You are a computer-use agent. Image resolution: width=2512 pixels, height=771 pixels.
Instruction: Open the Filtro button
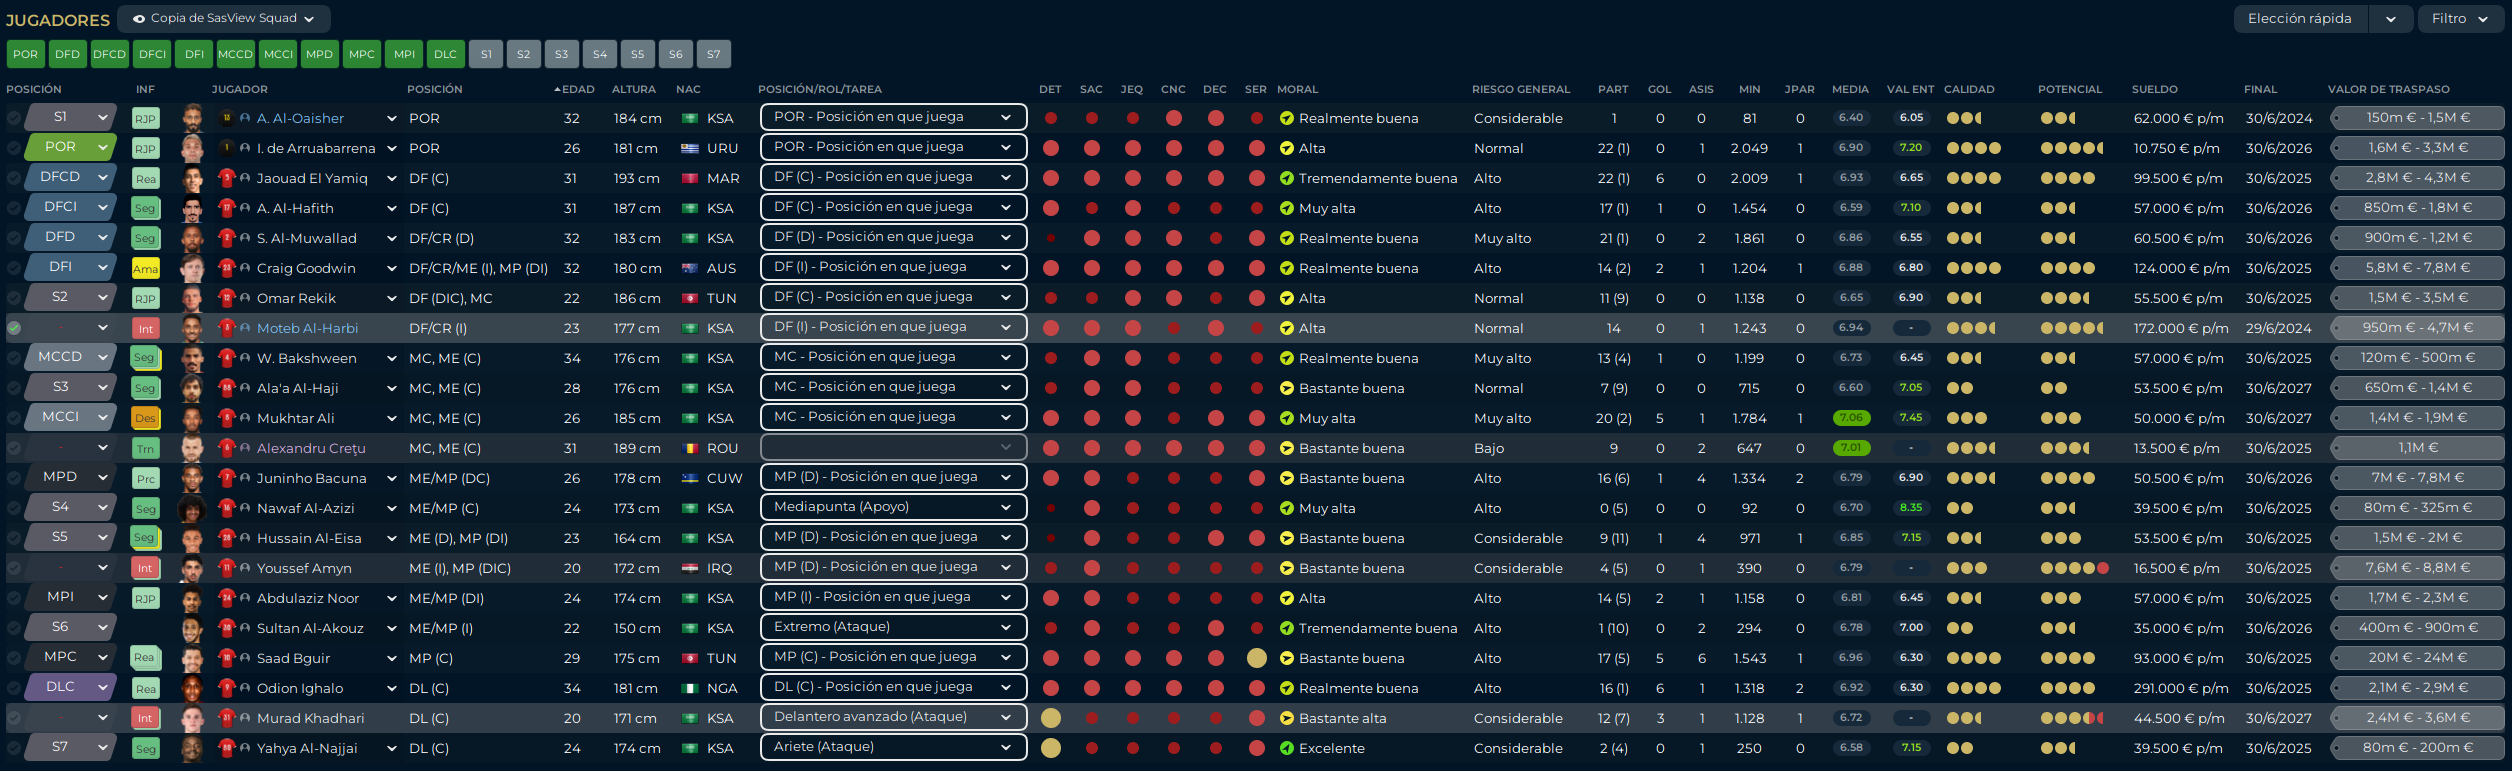tap(2459, 18)
